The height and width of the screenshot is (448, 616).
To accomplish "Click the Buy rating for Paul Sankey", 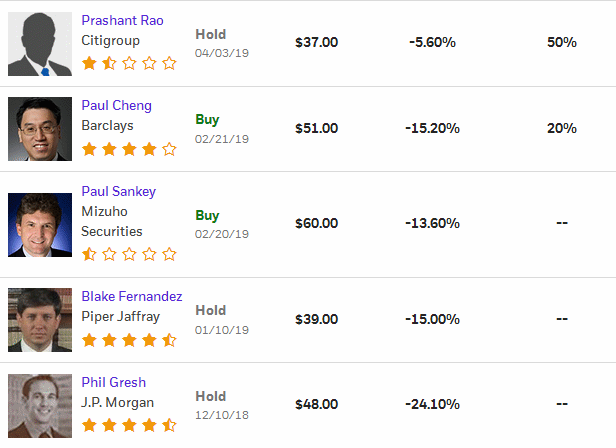I will tap(207, 215).
